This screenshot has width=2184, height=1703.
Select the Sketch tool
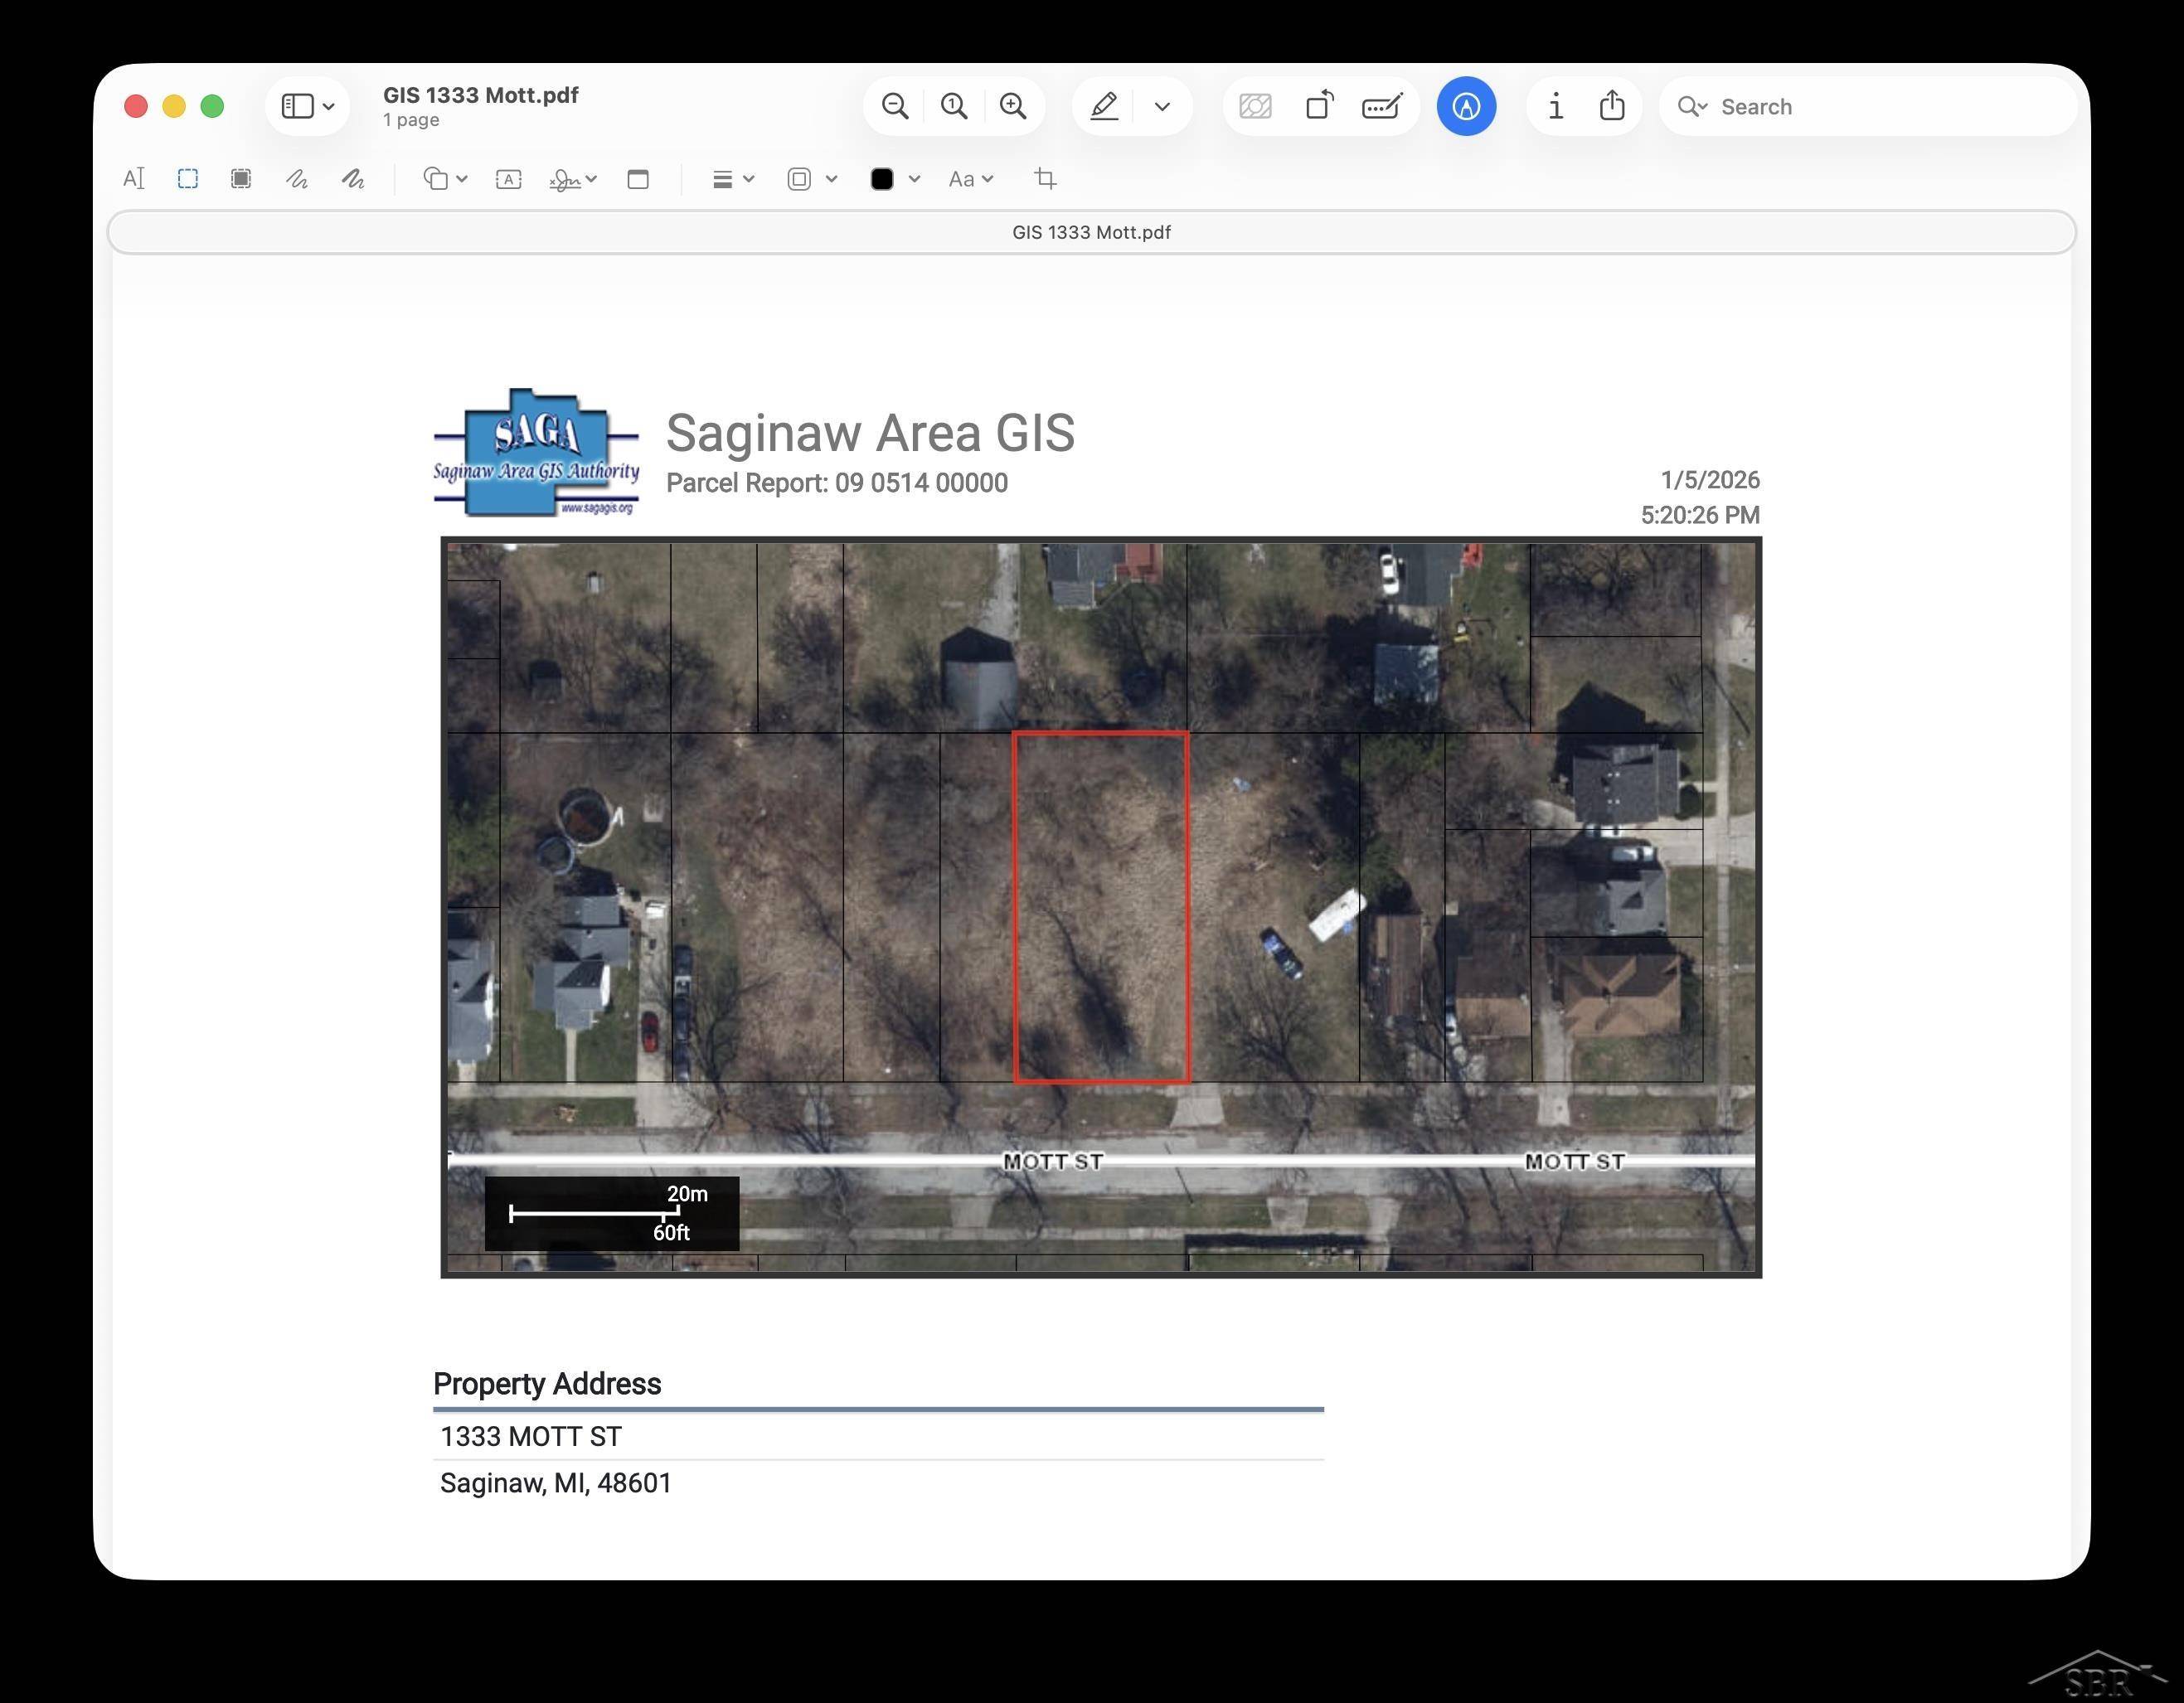[x=297, y=179]
